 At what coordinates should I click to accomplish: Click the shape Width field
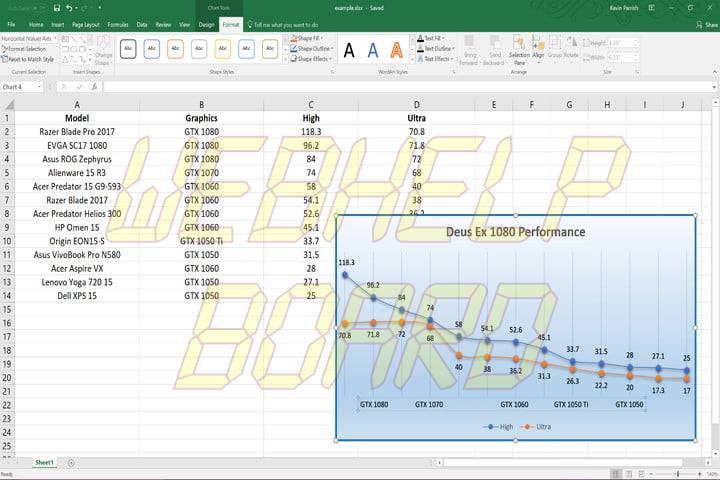pyautogui.click(x=623, y=57)
